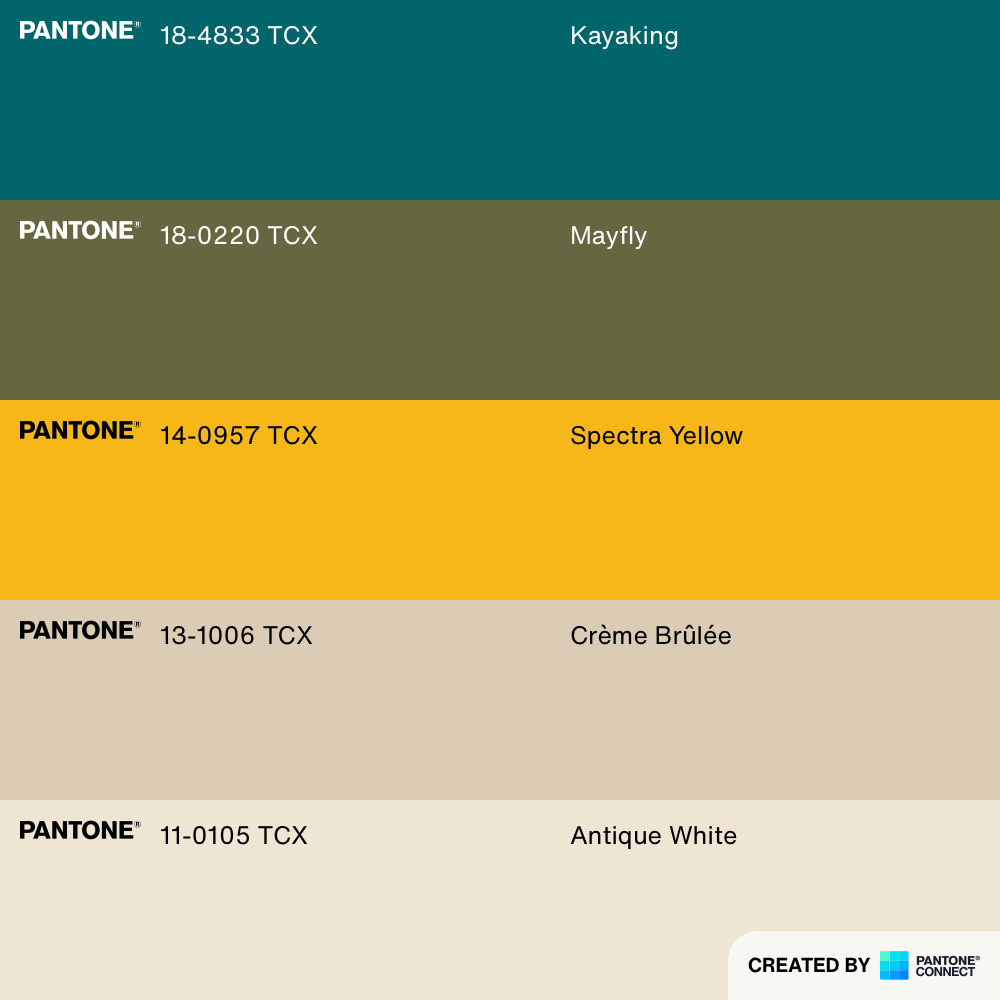
Task: Click the color name "Spectra Yellow"
Action: click(x=656, y=436)
